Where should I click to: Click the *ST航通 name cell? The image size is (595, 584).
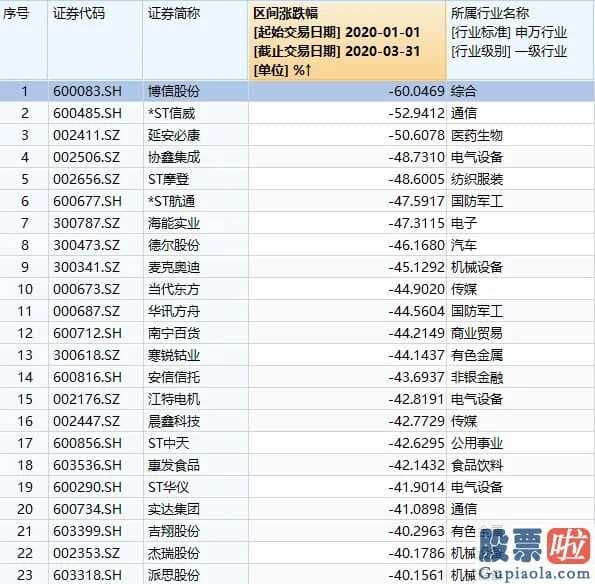(x=172, y=201)
